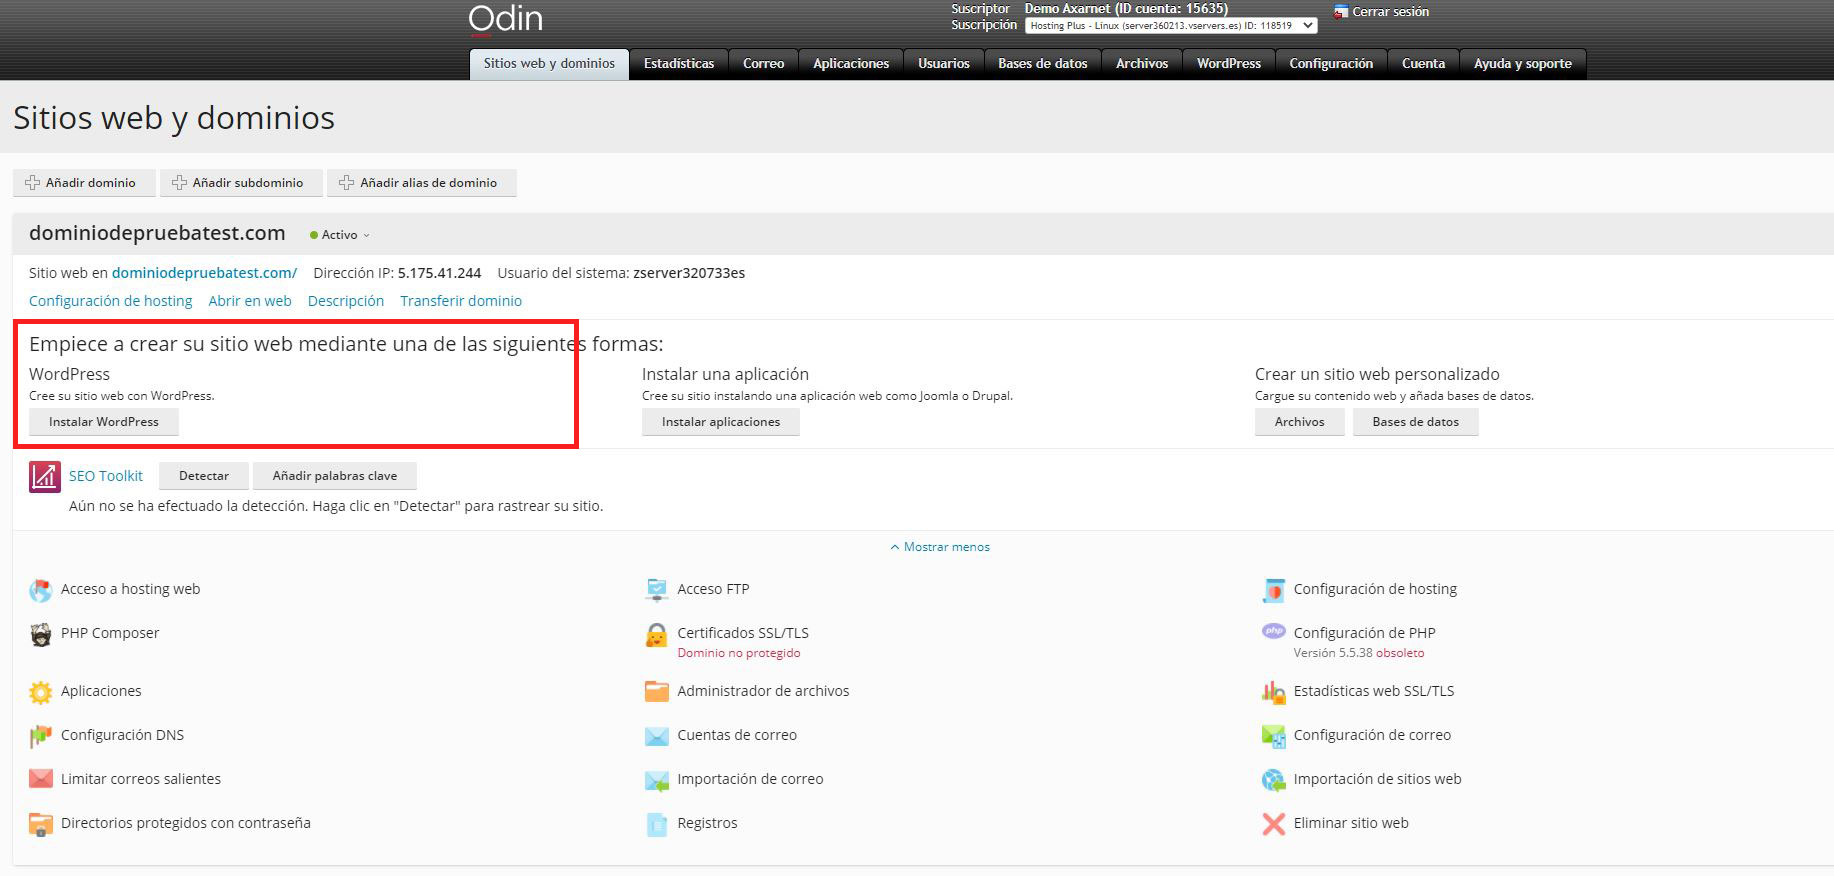The width and height of the screenshot is (1834, 876).
Task: Open the SEO Toolkit link
Action: point(106,476)
